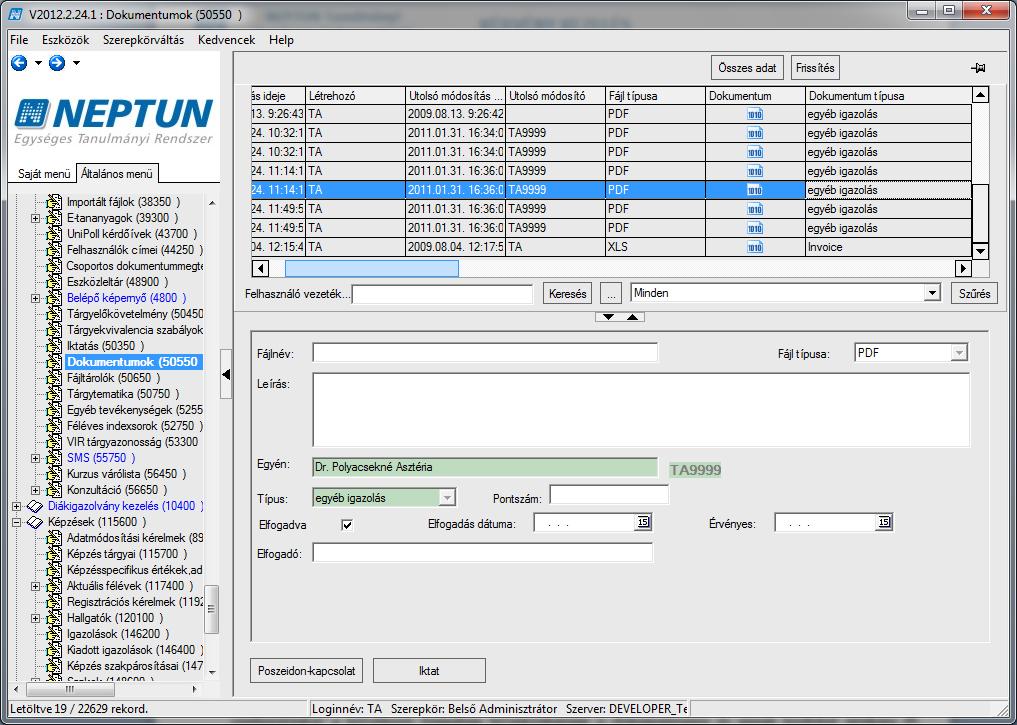Image resolution: width=1017 pixels, height=725 pixels.
Task: Expand the E-tananyagok tree node
Action: tap(36, 218)
